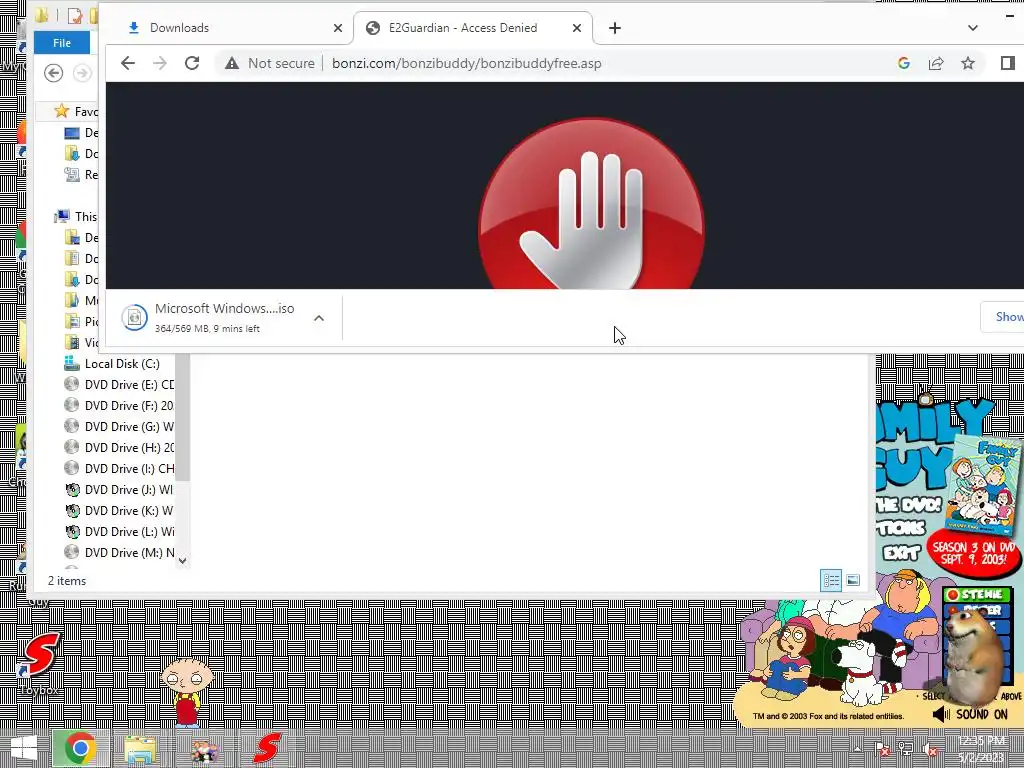Bookmark this page with the star icon
1024x768 pixels.
(x=968, y=63)
